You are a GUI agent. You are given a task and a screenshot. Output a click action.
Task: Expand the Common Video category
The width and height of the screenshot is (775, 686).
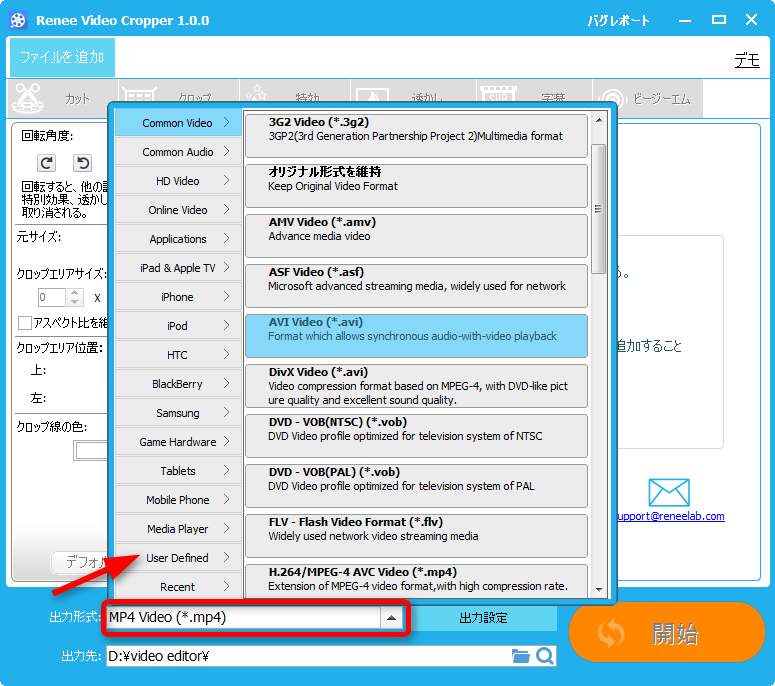[x=178, y=123]
